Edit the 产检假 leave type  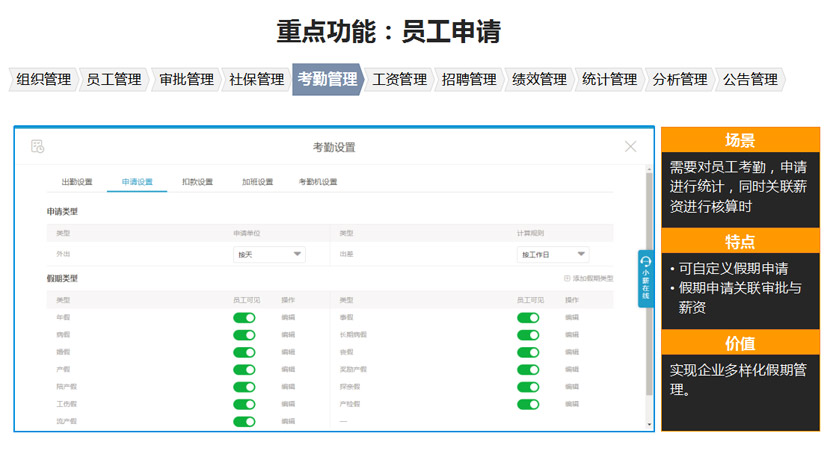[x=571, y=404]
